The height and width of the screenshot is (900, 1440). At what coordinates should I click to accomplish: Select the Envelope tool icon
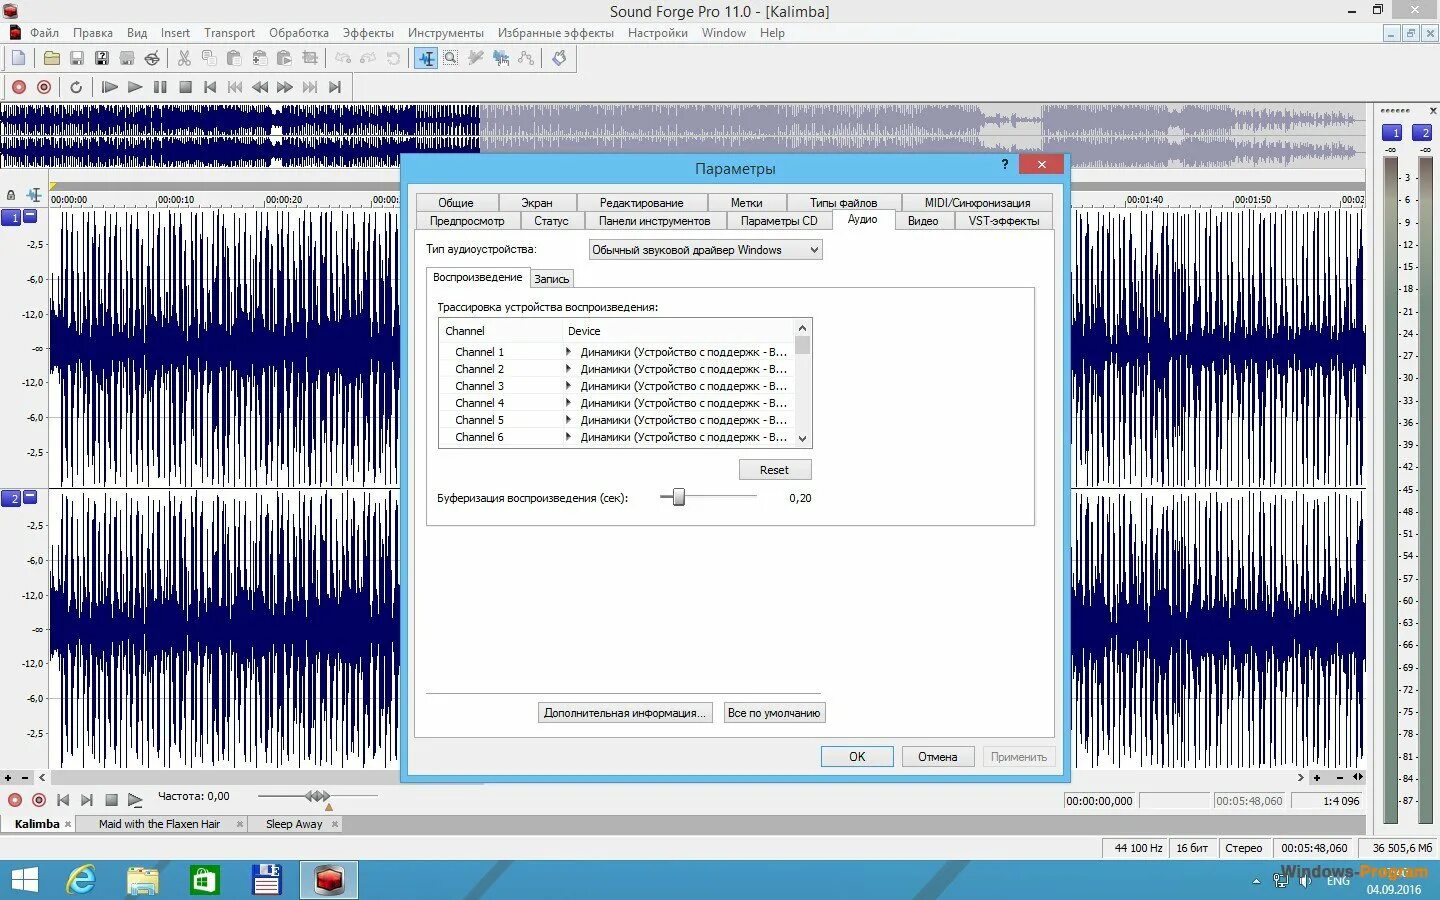coord(526,58)
